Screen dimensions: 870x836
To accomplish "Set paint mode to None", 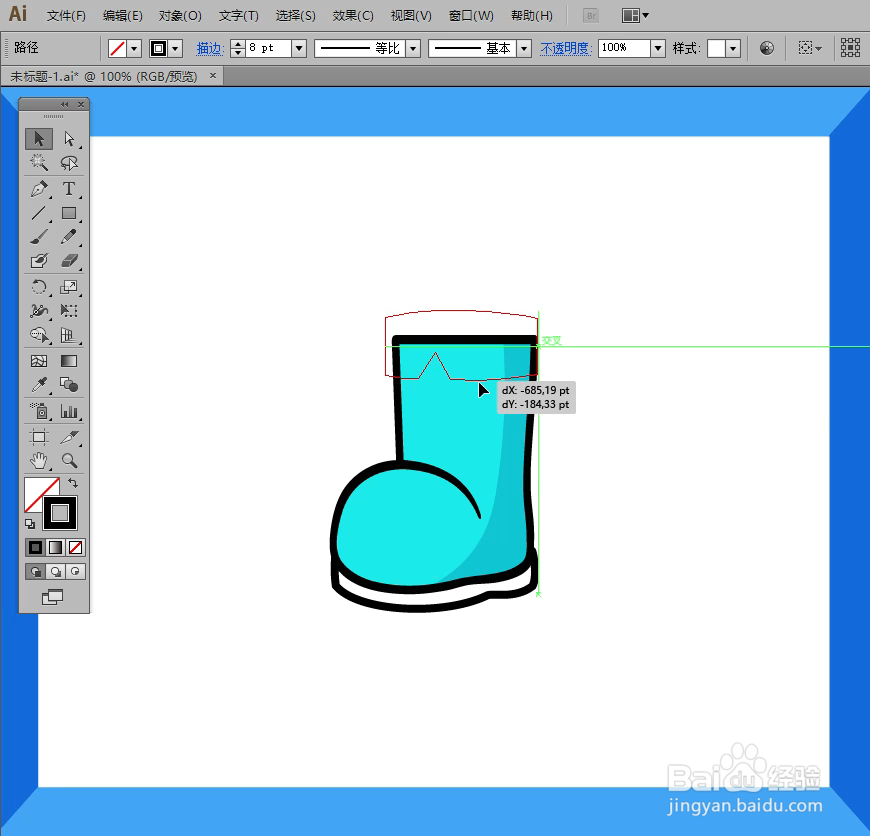I will click(x=75, y=548).
